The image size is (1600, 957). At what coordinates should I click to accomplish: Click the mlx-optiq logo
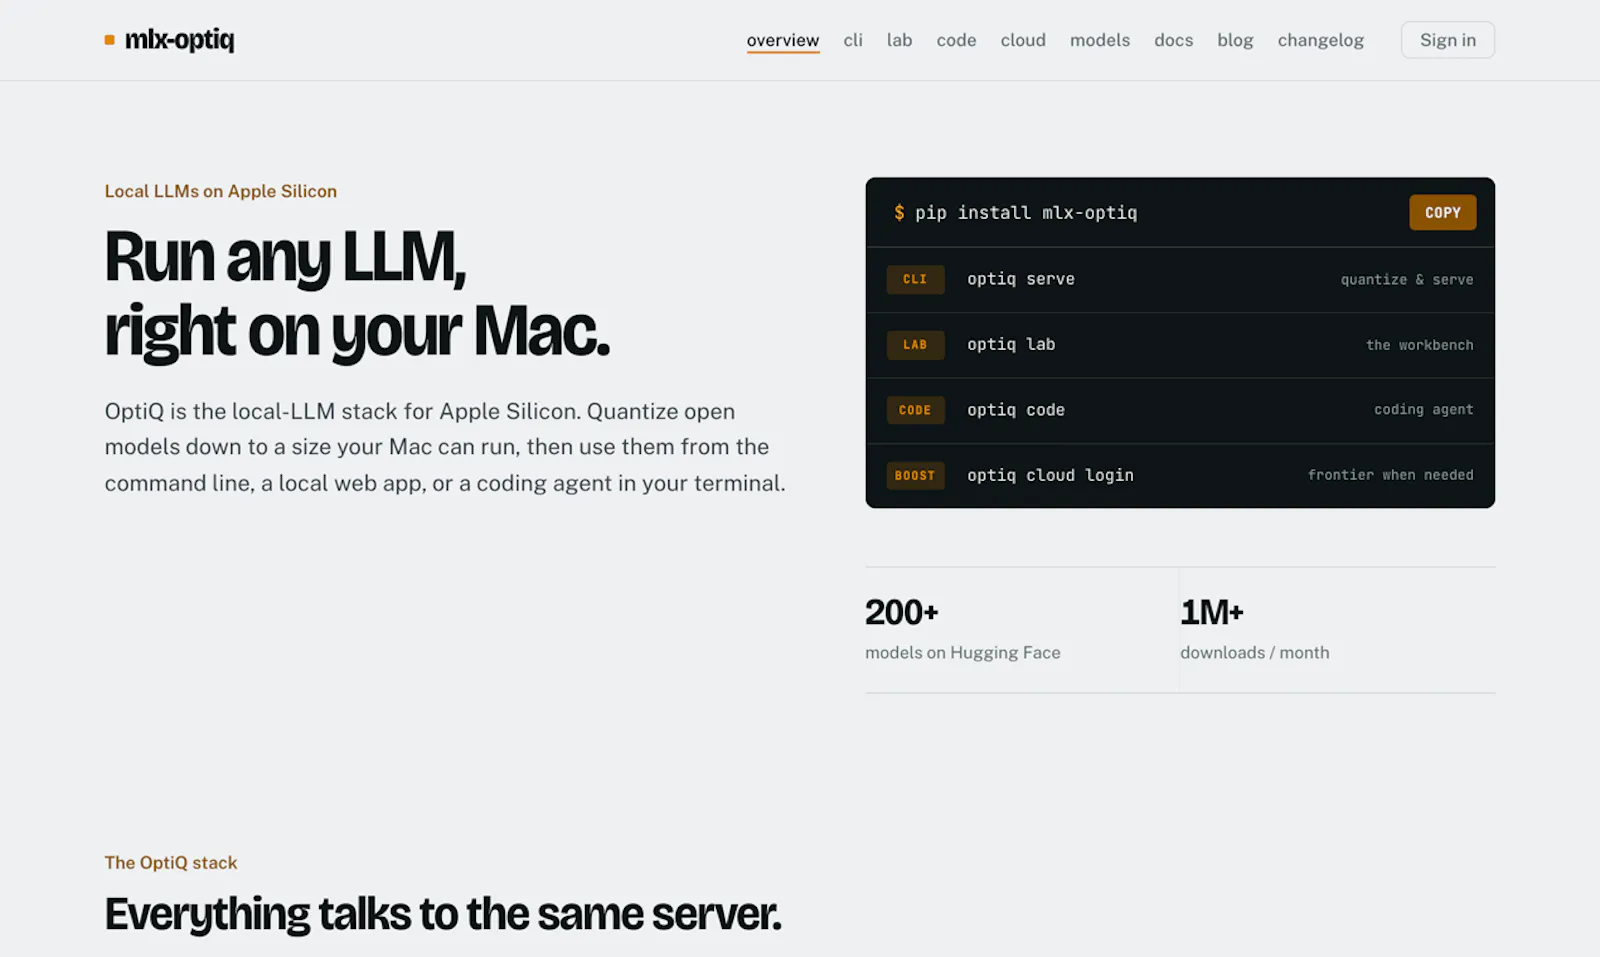(x=169, y=40)
